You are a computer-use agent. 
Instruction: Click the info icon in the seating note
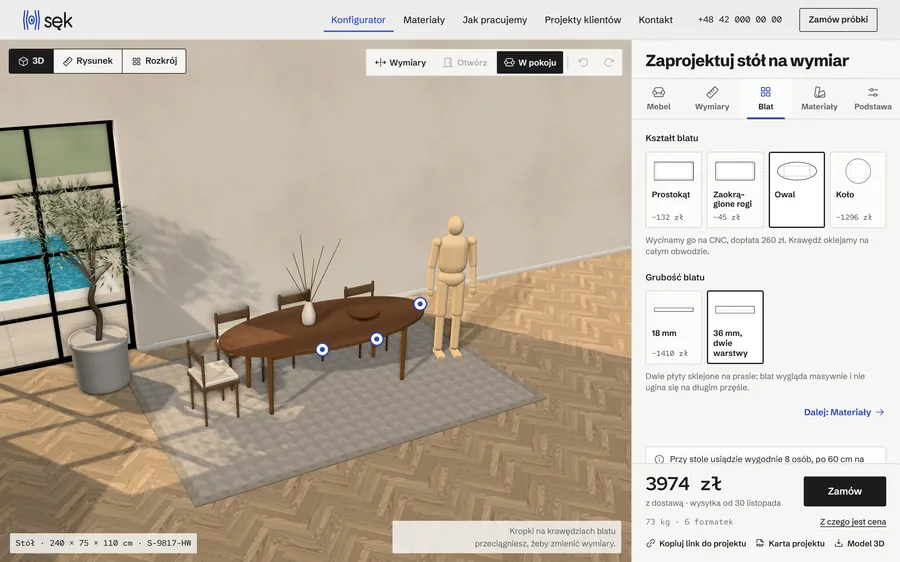pos(659,459)
